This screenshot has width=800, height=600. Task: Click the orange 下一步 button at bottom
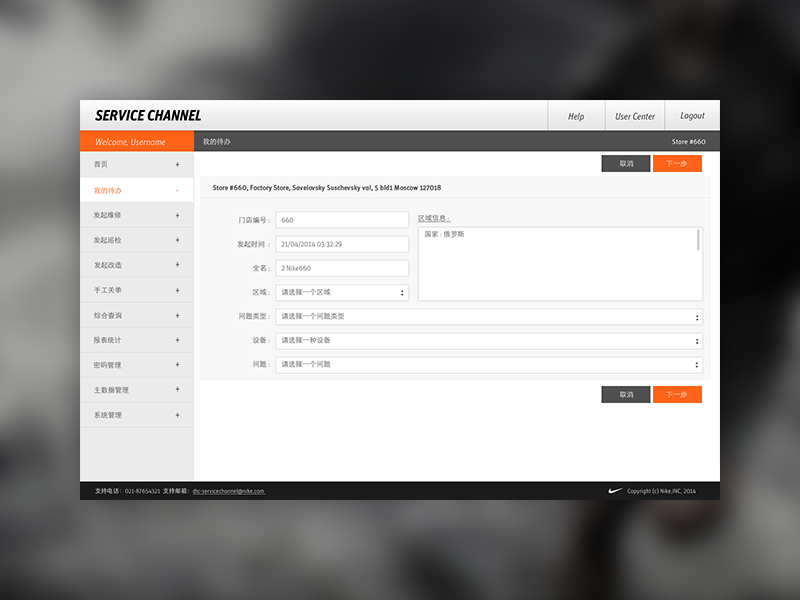[x=677, y=394]
